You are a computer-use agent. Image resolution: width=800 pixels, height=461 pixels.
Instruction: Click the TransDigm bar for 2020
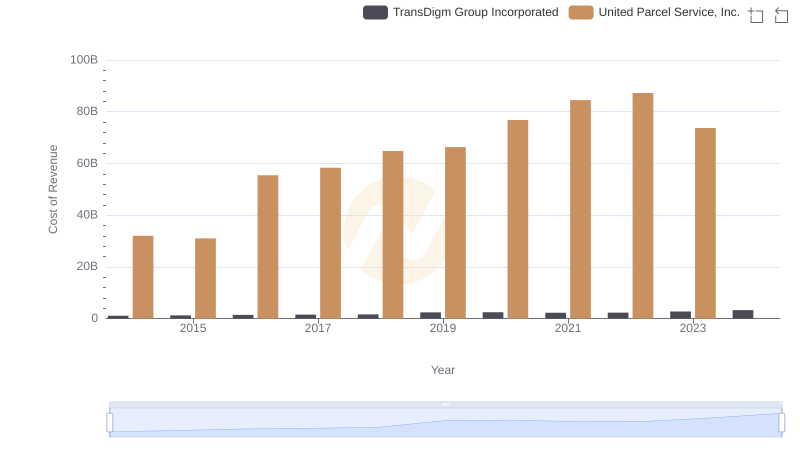point(493,315)
